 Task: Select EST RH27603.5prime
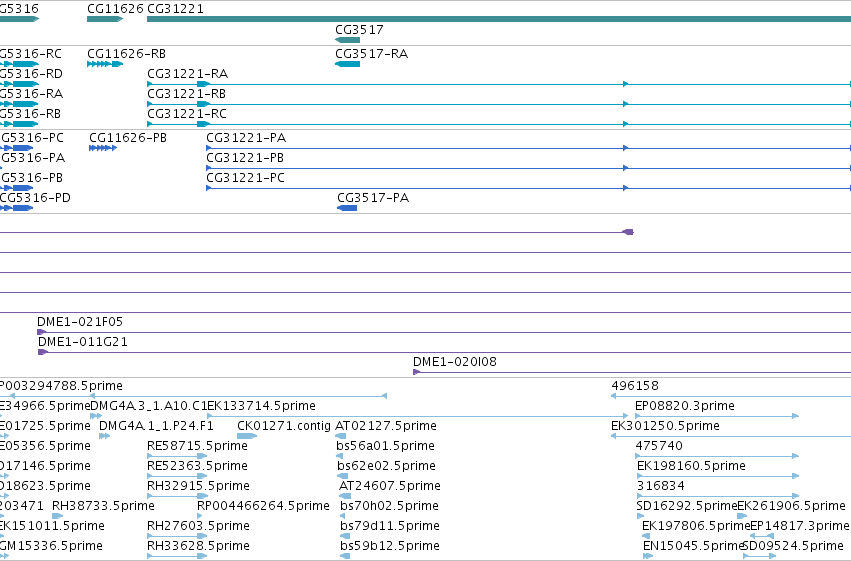(x=199, y=526)
